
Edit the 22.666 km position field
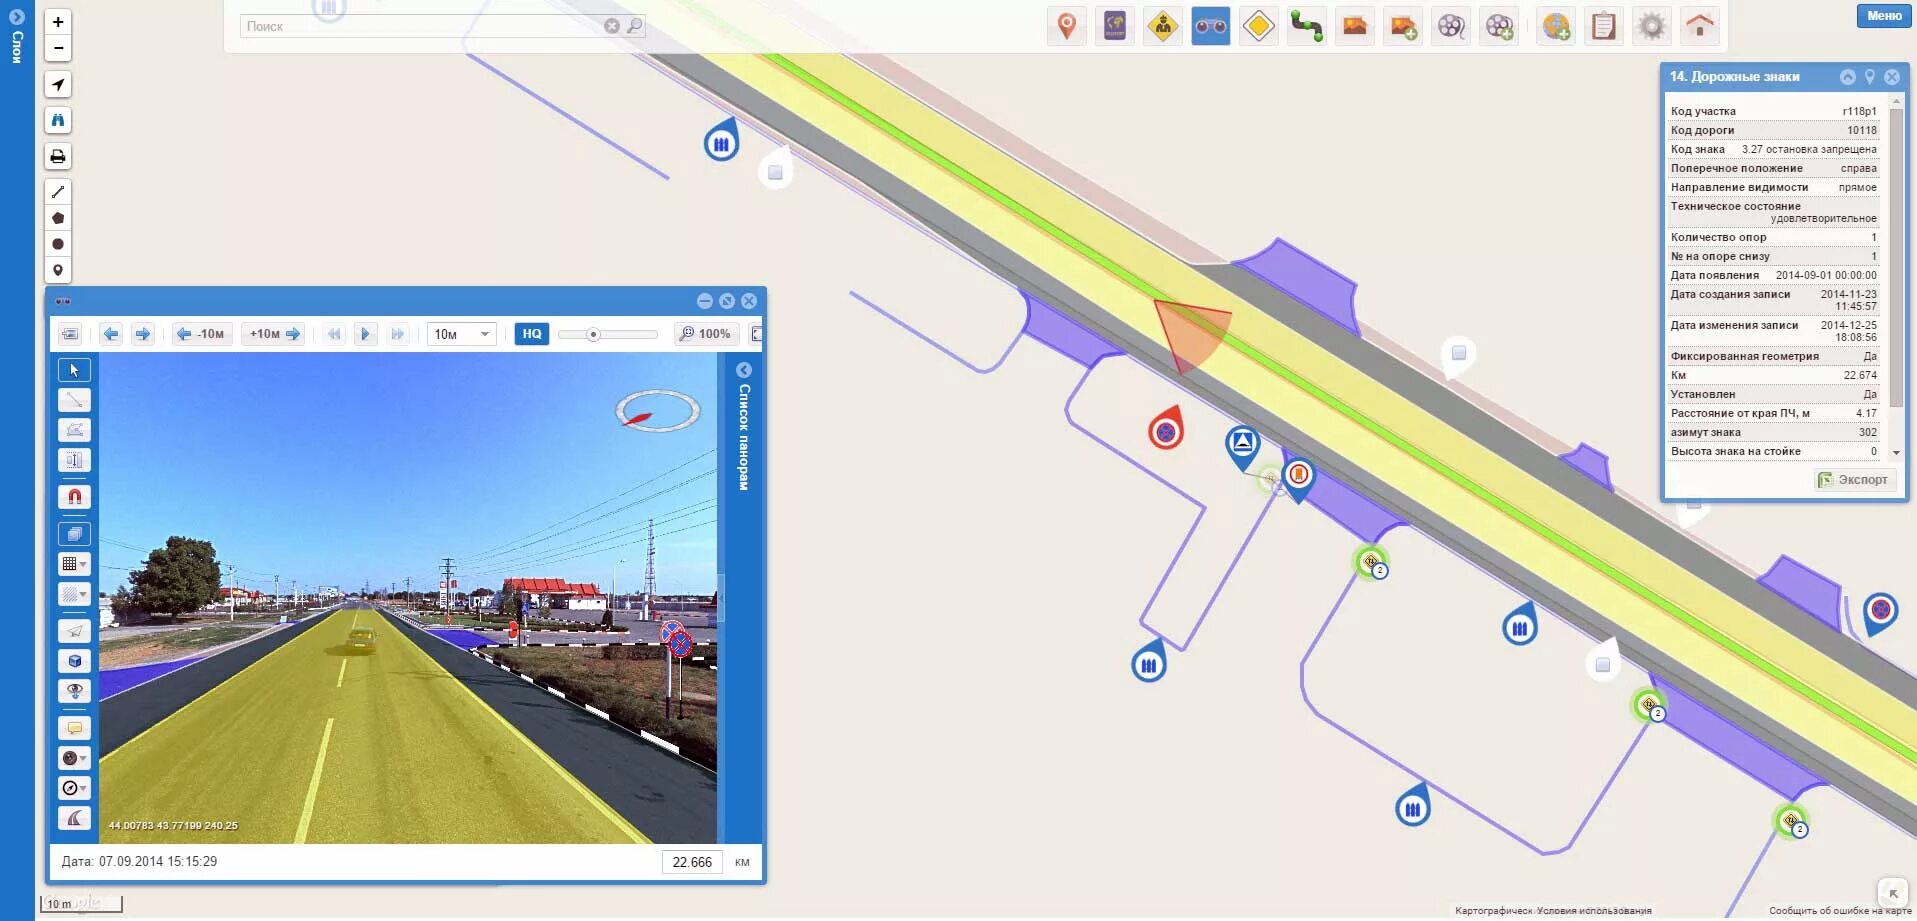pos(692,862)
